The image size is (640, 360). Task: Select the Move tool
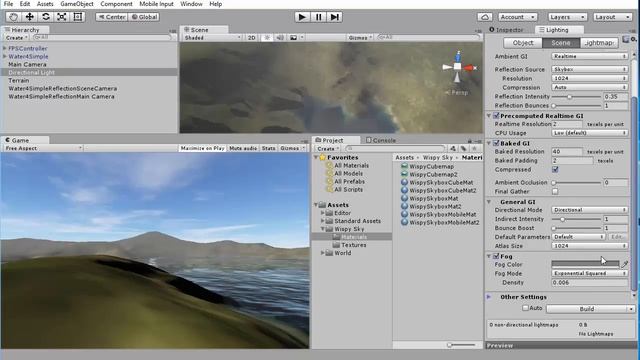pyautogui.click(x=29, y=17)
